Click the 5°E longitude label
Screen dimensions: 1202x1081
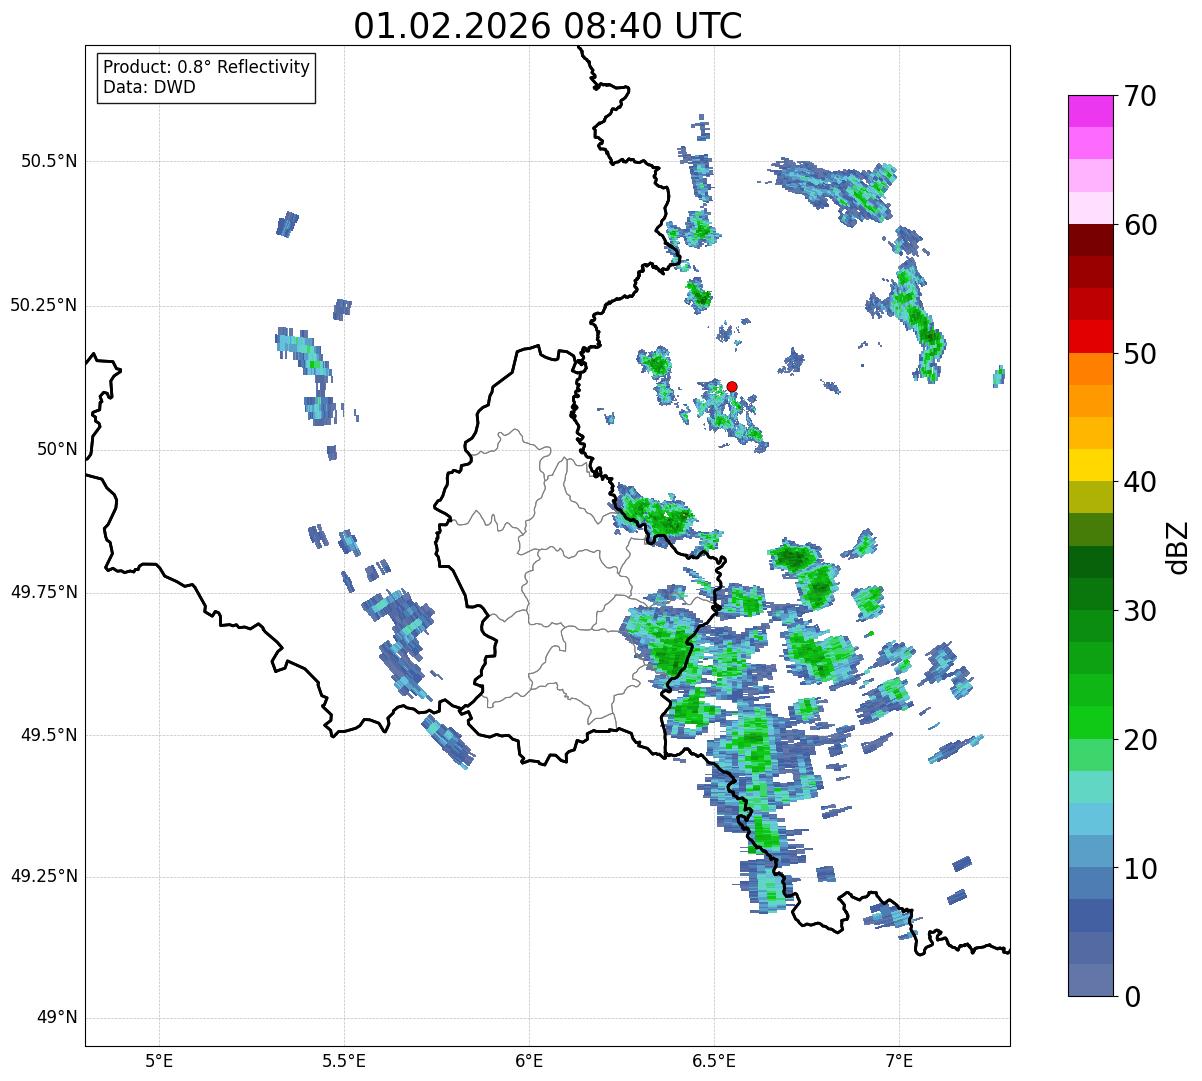pos(159,1060)
